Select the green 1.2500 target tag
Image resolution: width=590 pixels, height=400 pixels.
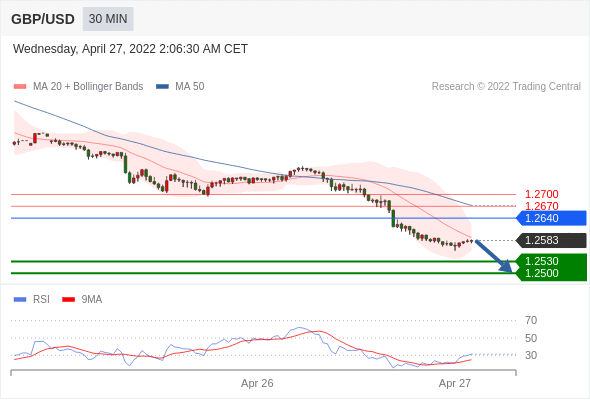pos(551,274)
